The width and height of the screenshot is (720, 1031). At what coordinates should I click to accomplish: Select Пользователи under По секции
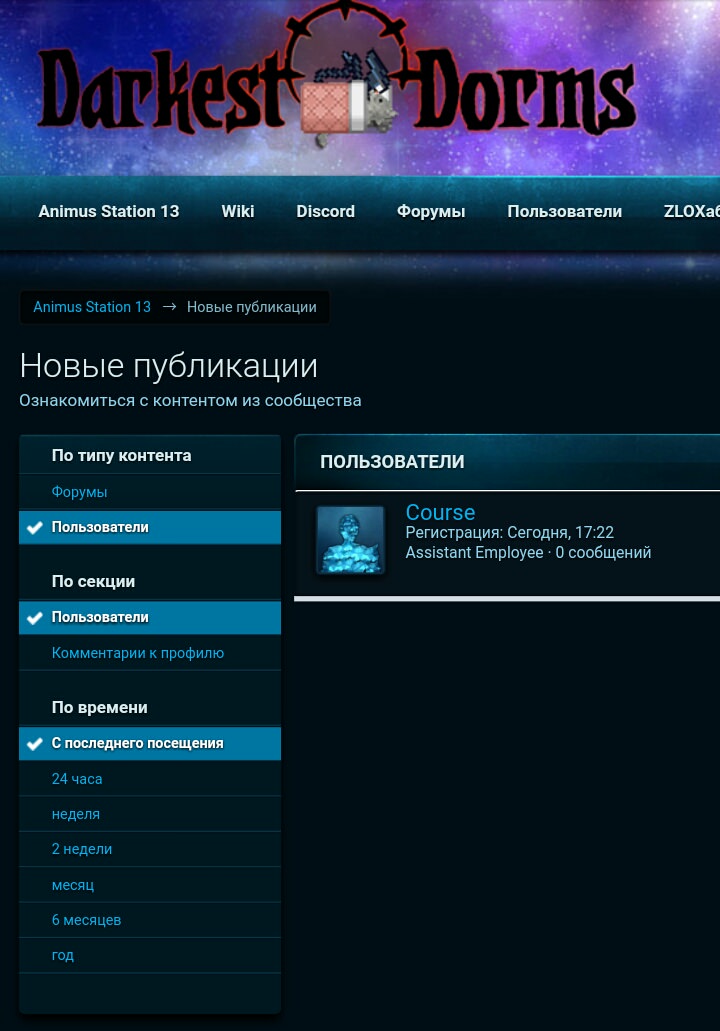coord(150,617)
